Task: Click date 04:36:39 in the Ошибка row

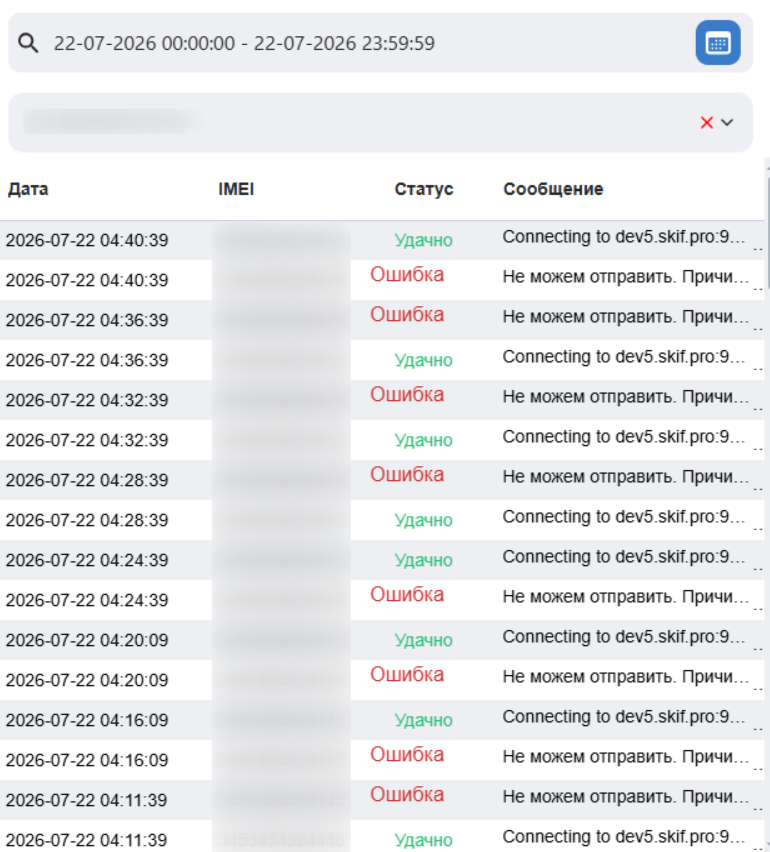Action: (x=87, y=320)
